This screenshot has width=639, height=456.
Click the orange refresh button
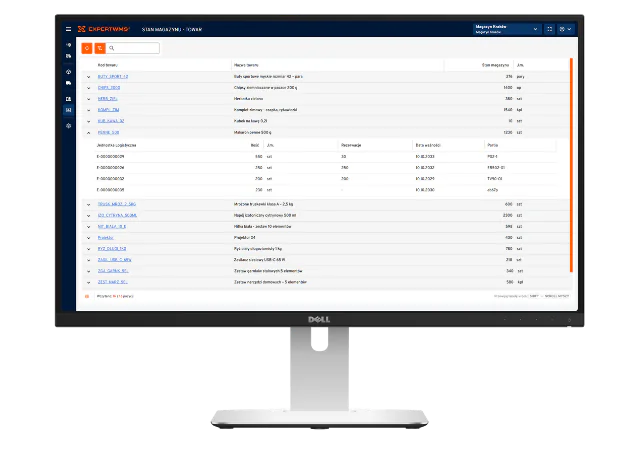[x=87, y=48]
